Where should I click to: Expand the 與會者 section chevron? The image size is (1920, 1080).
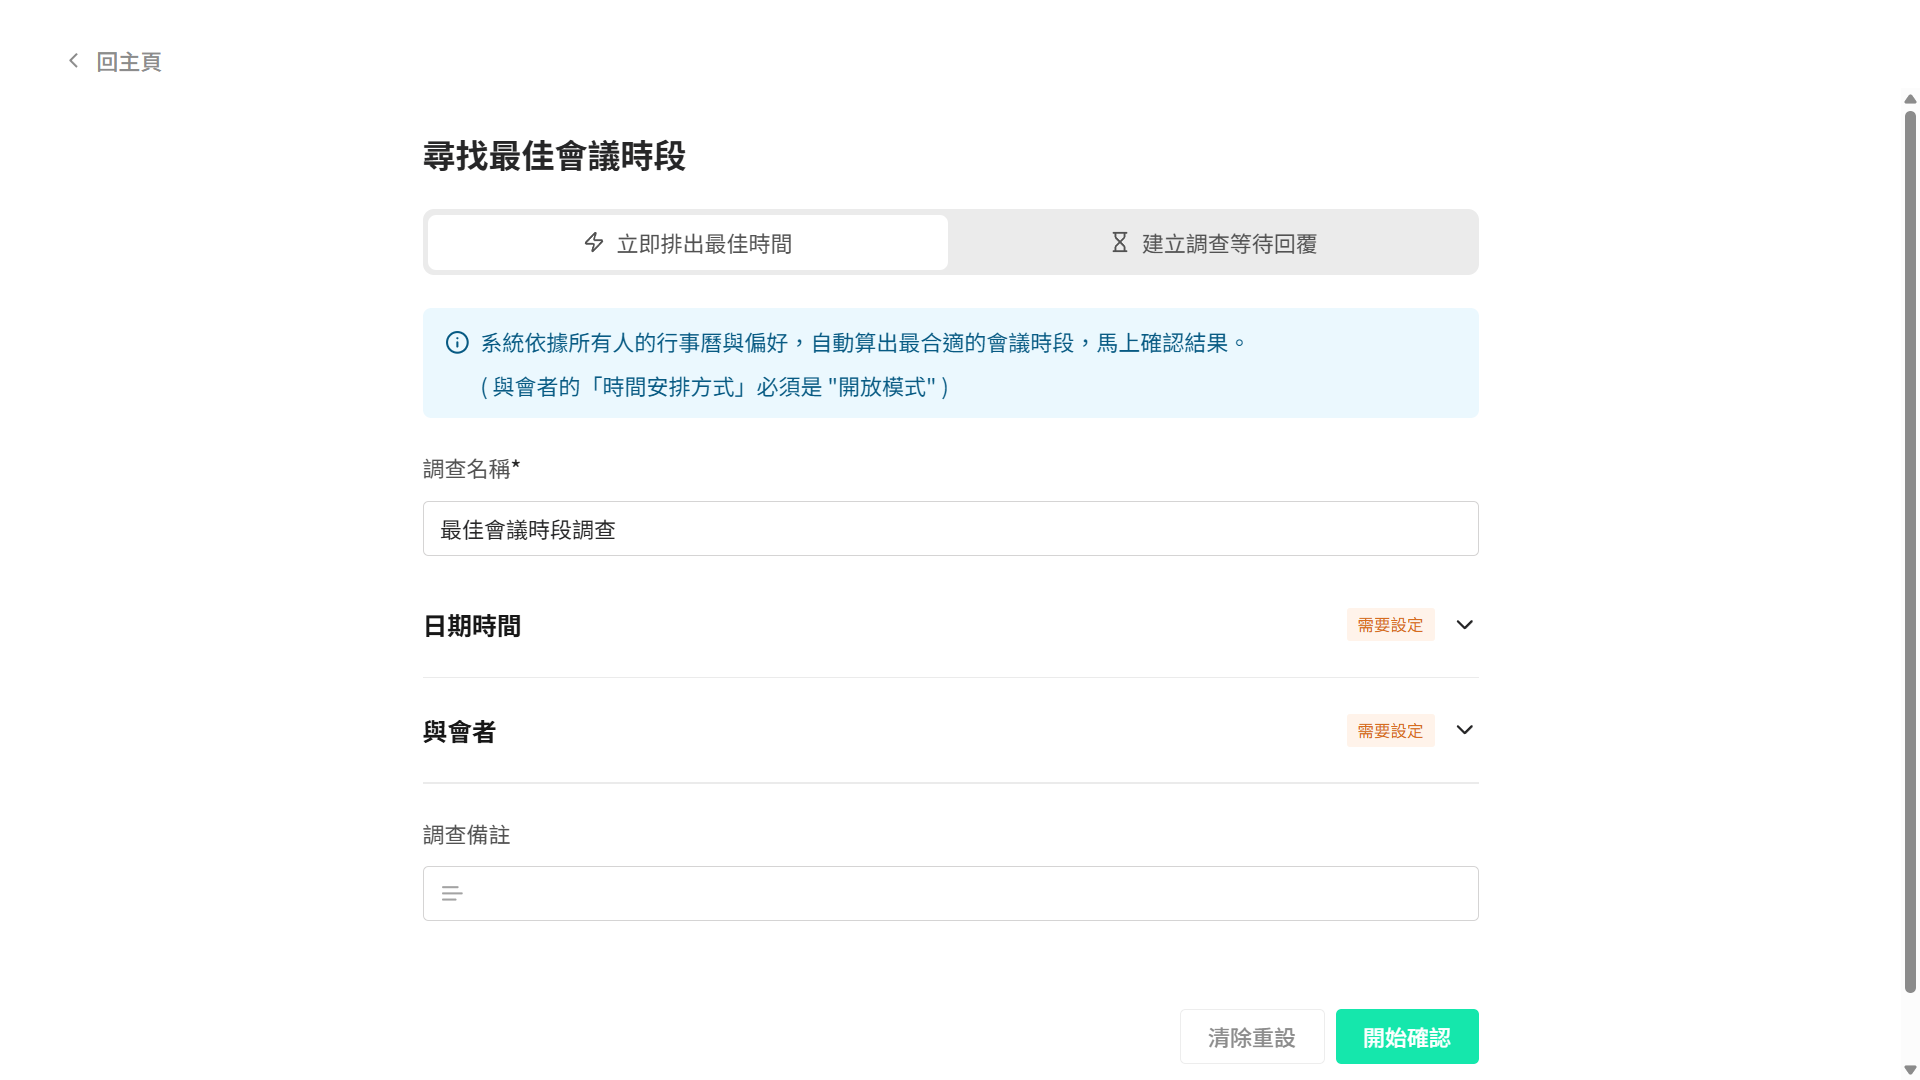click(x=1464, y=730)
